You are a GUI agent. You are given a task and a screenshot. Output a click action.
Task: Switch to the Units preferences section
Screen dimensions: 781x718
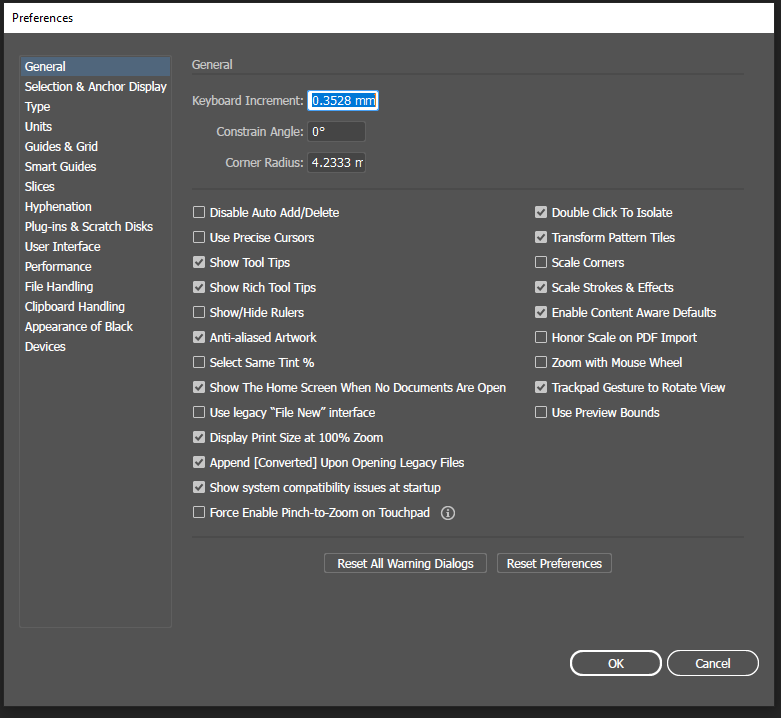[38, 127]
